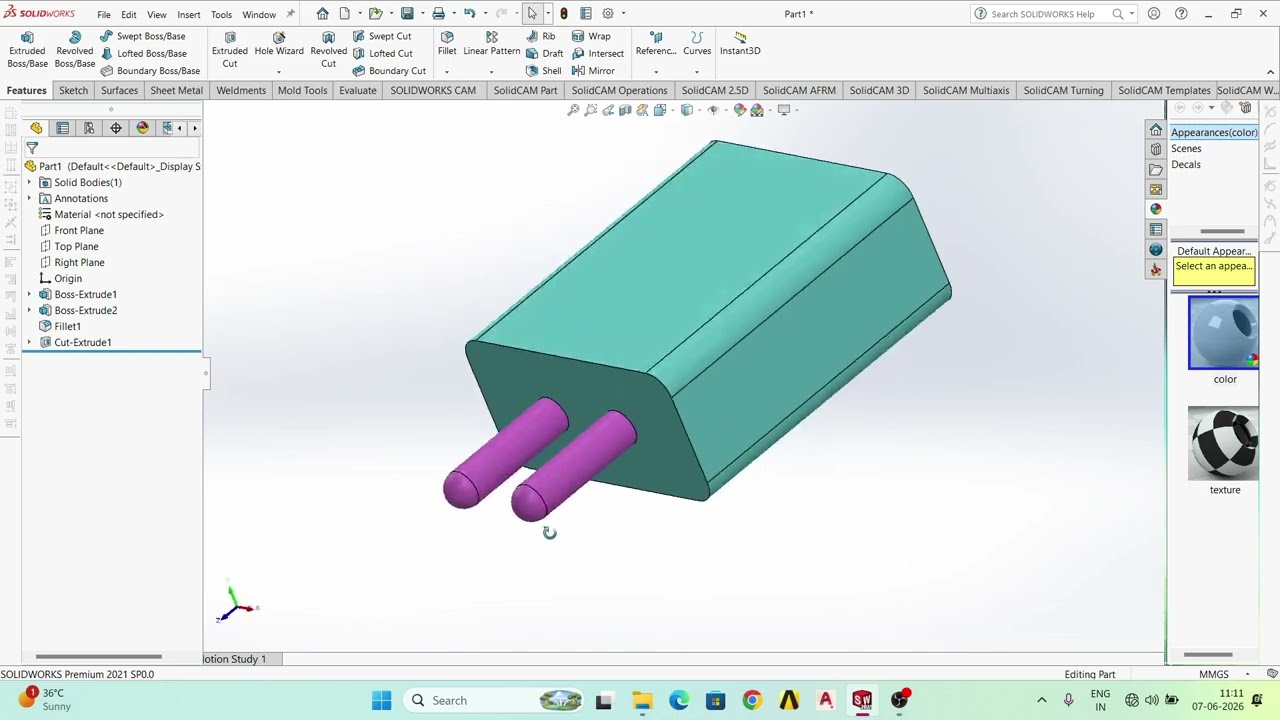The width and height of the screenshot is (1280, 720).
Task: Select the Revolved Boss/Base tool
Action: (75, 50)
